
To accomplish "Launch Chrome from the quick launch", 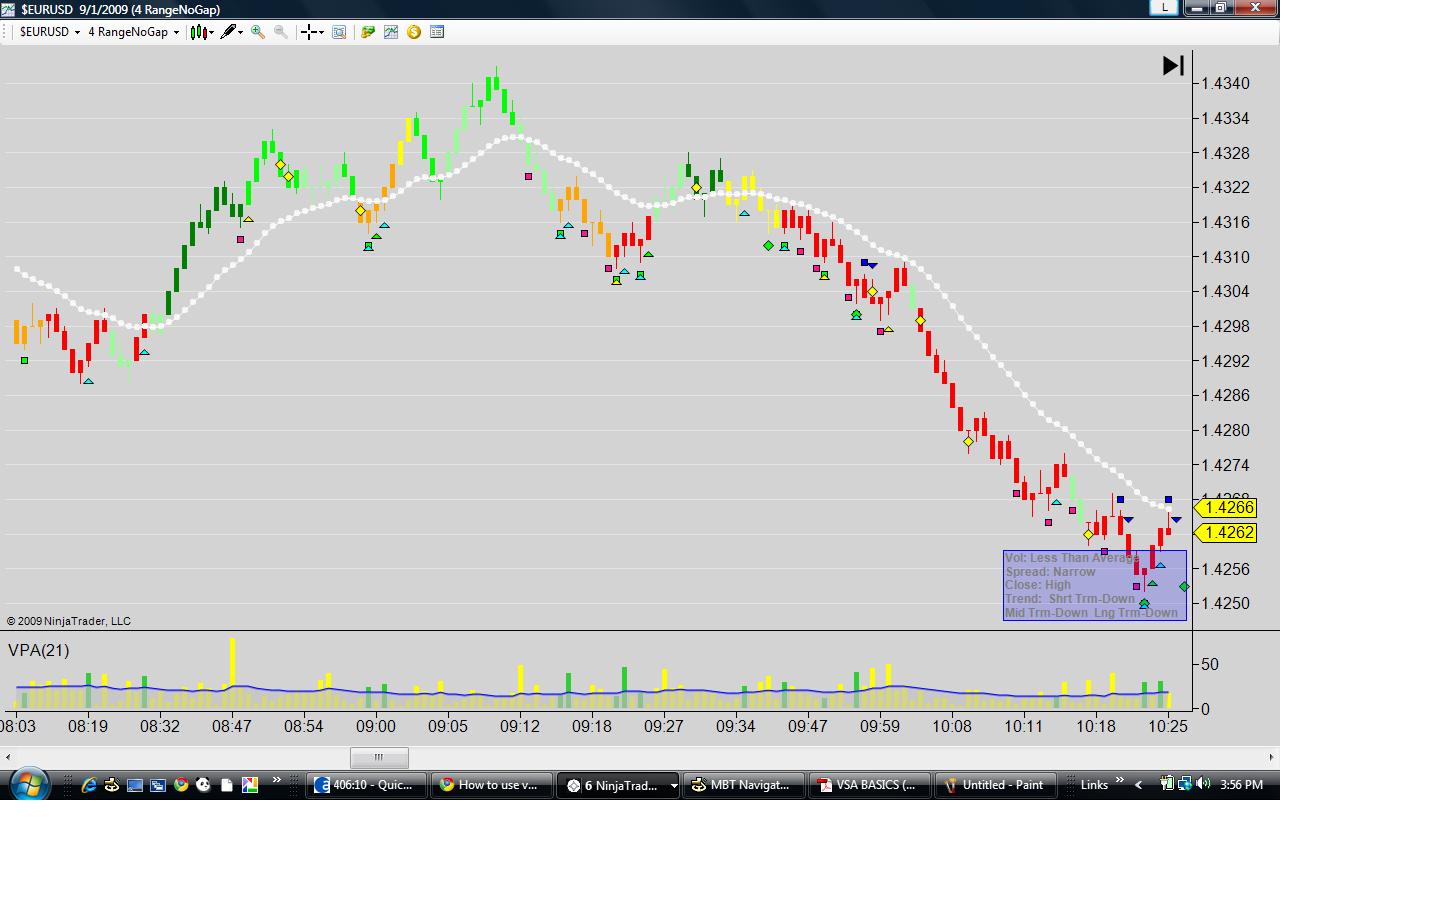I will pyautogui.click(x=181, y=785).
